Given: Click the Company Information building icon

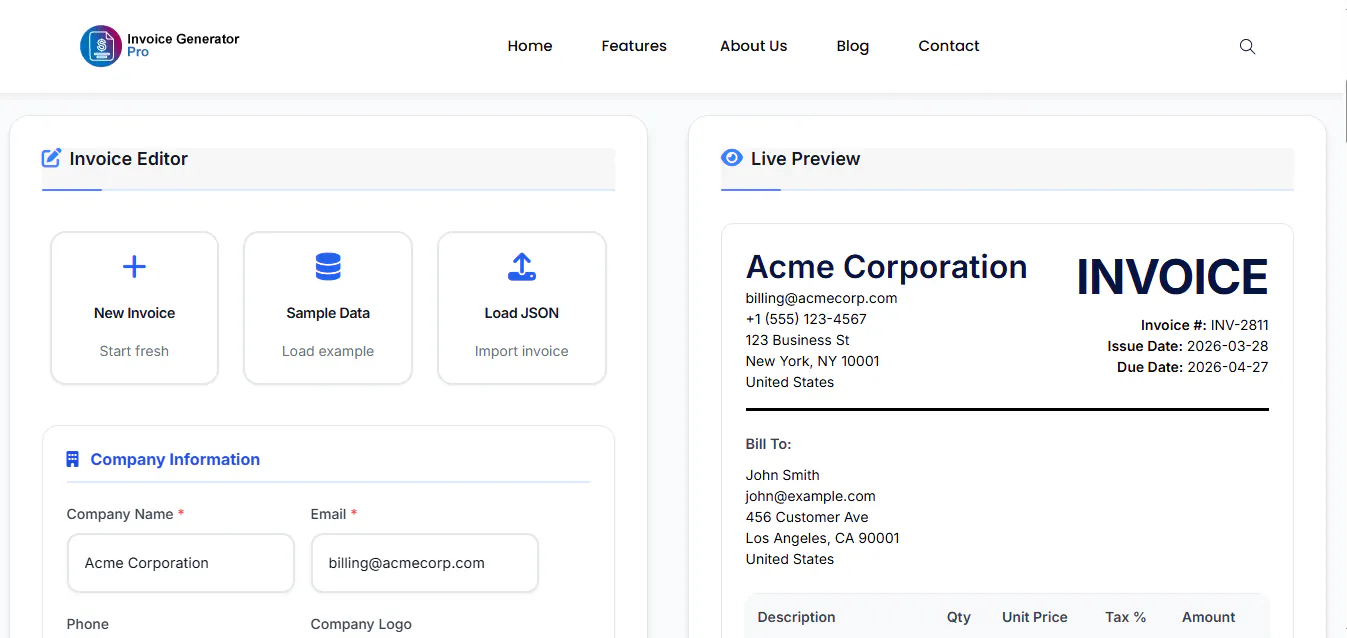Looking at the screenshot, I should tap(72, 460).
